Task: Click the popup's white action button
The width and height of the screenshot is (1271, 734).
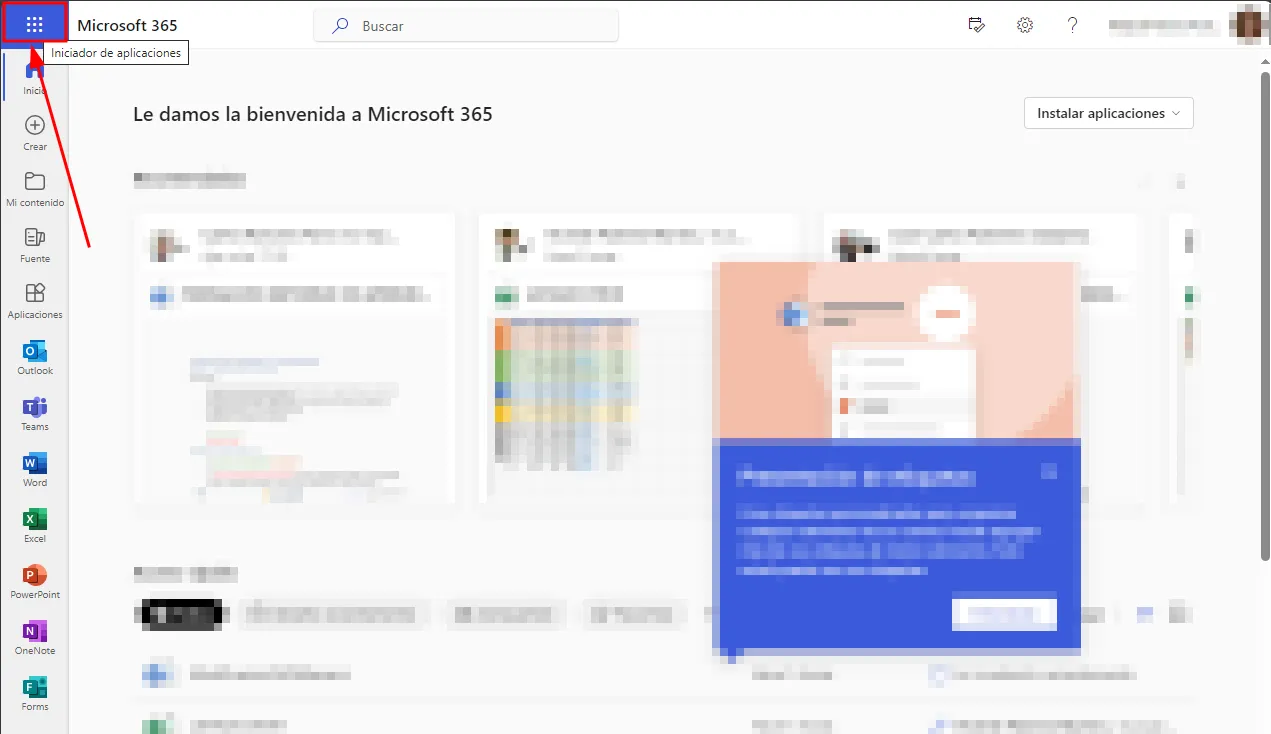Action: point(1004,614)
